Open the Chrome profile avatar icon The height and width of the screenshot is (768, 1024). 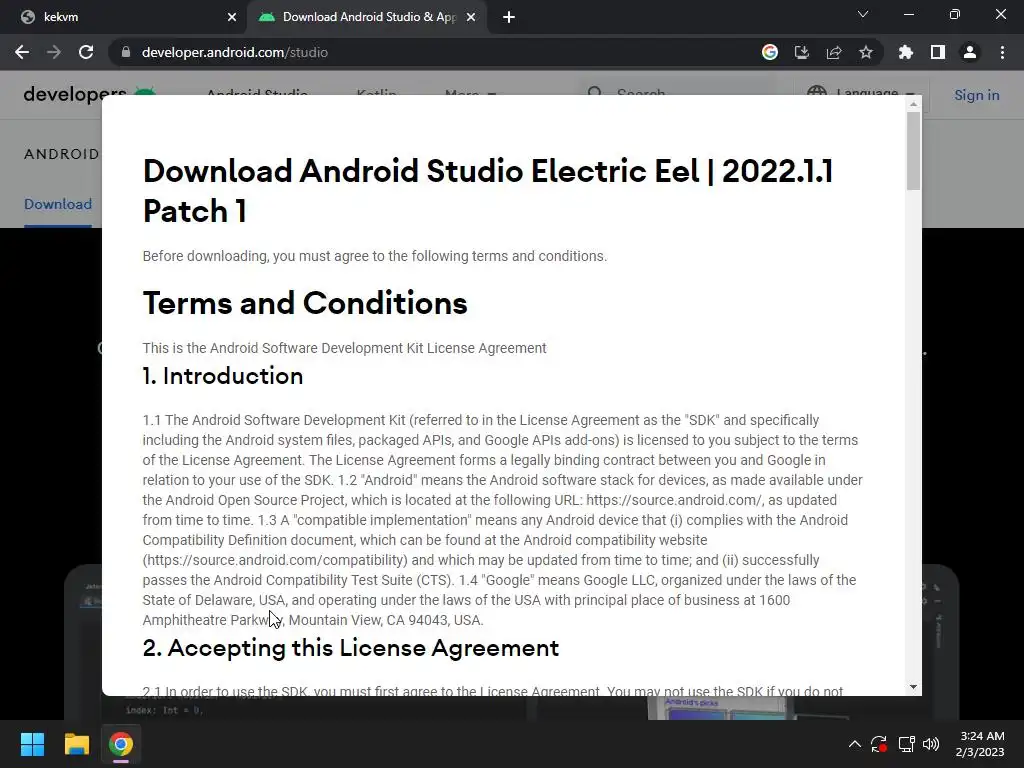tap(970, 52)
